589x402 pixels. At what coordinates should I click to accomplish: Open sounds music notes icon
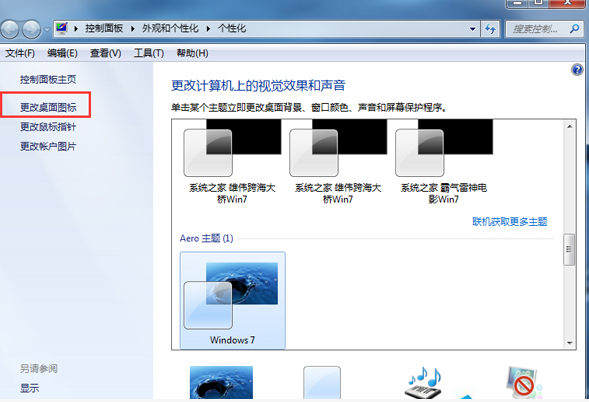click(424, 382)
